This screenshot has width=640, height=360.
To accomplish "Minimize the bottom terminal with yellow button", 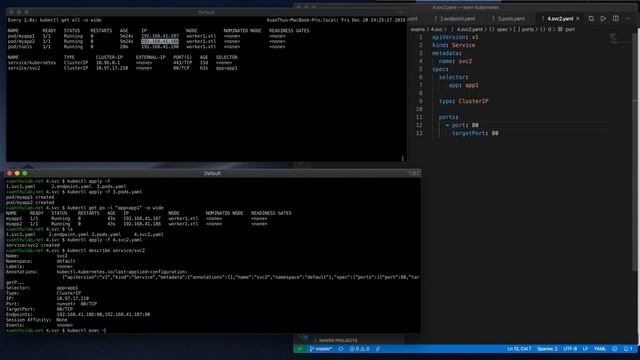I will [x=17, y=173].
